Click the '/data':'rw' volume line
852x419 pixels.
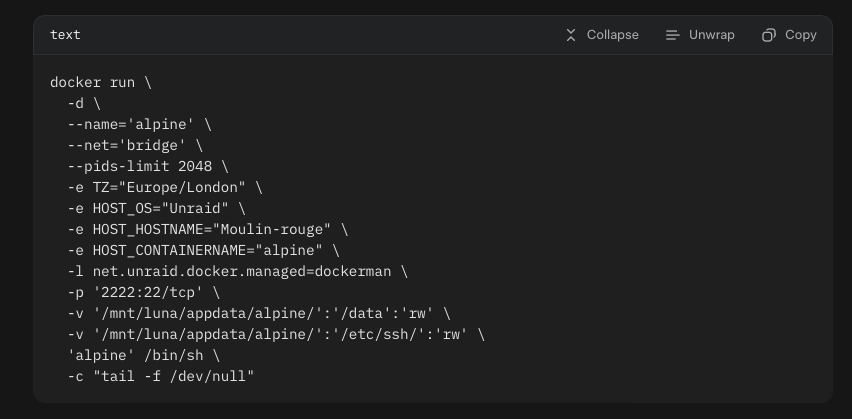click(259, 314)
